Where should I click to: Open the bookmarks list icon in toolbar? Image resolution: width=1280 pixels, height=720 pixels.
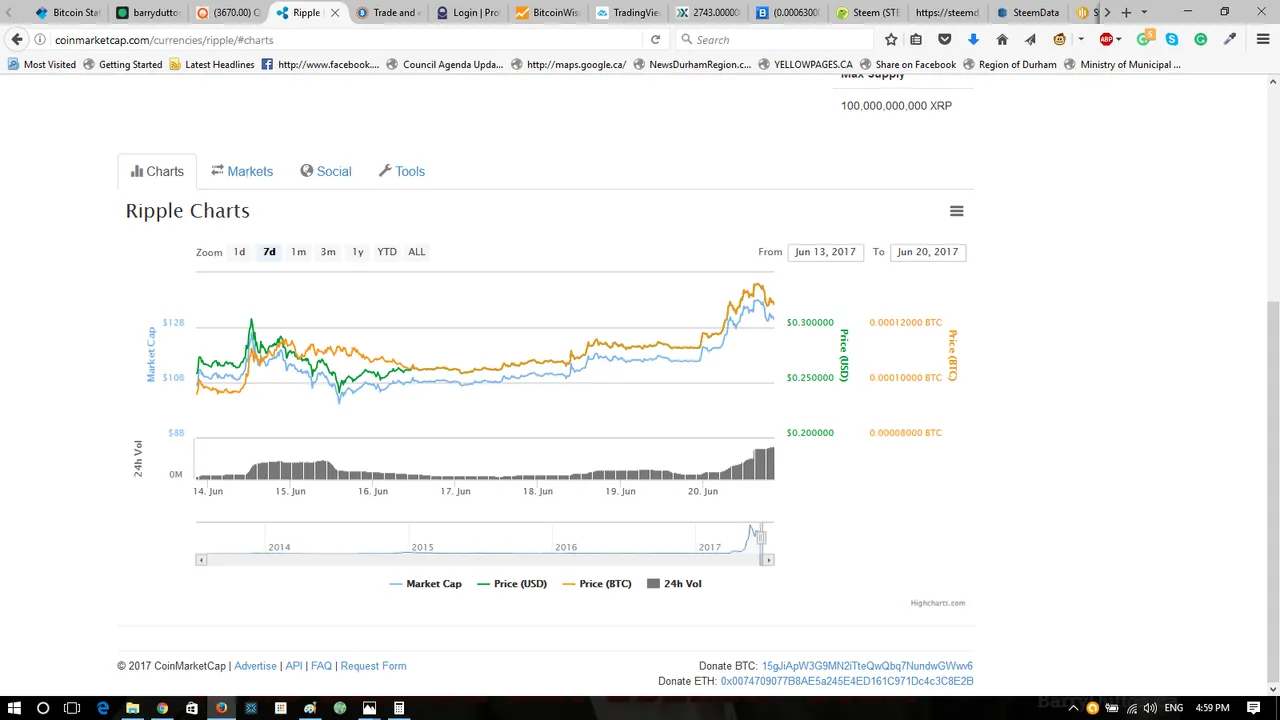[x=916, y=40]
